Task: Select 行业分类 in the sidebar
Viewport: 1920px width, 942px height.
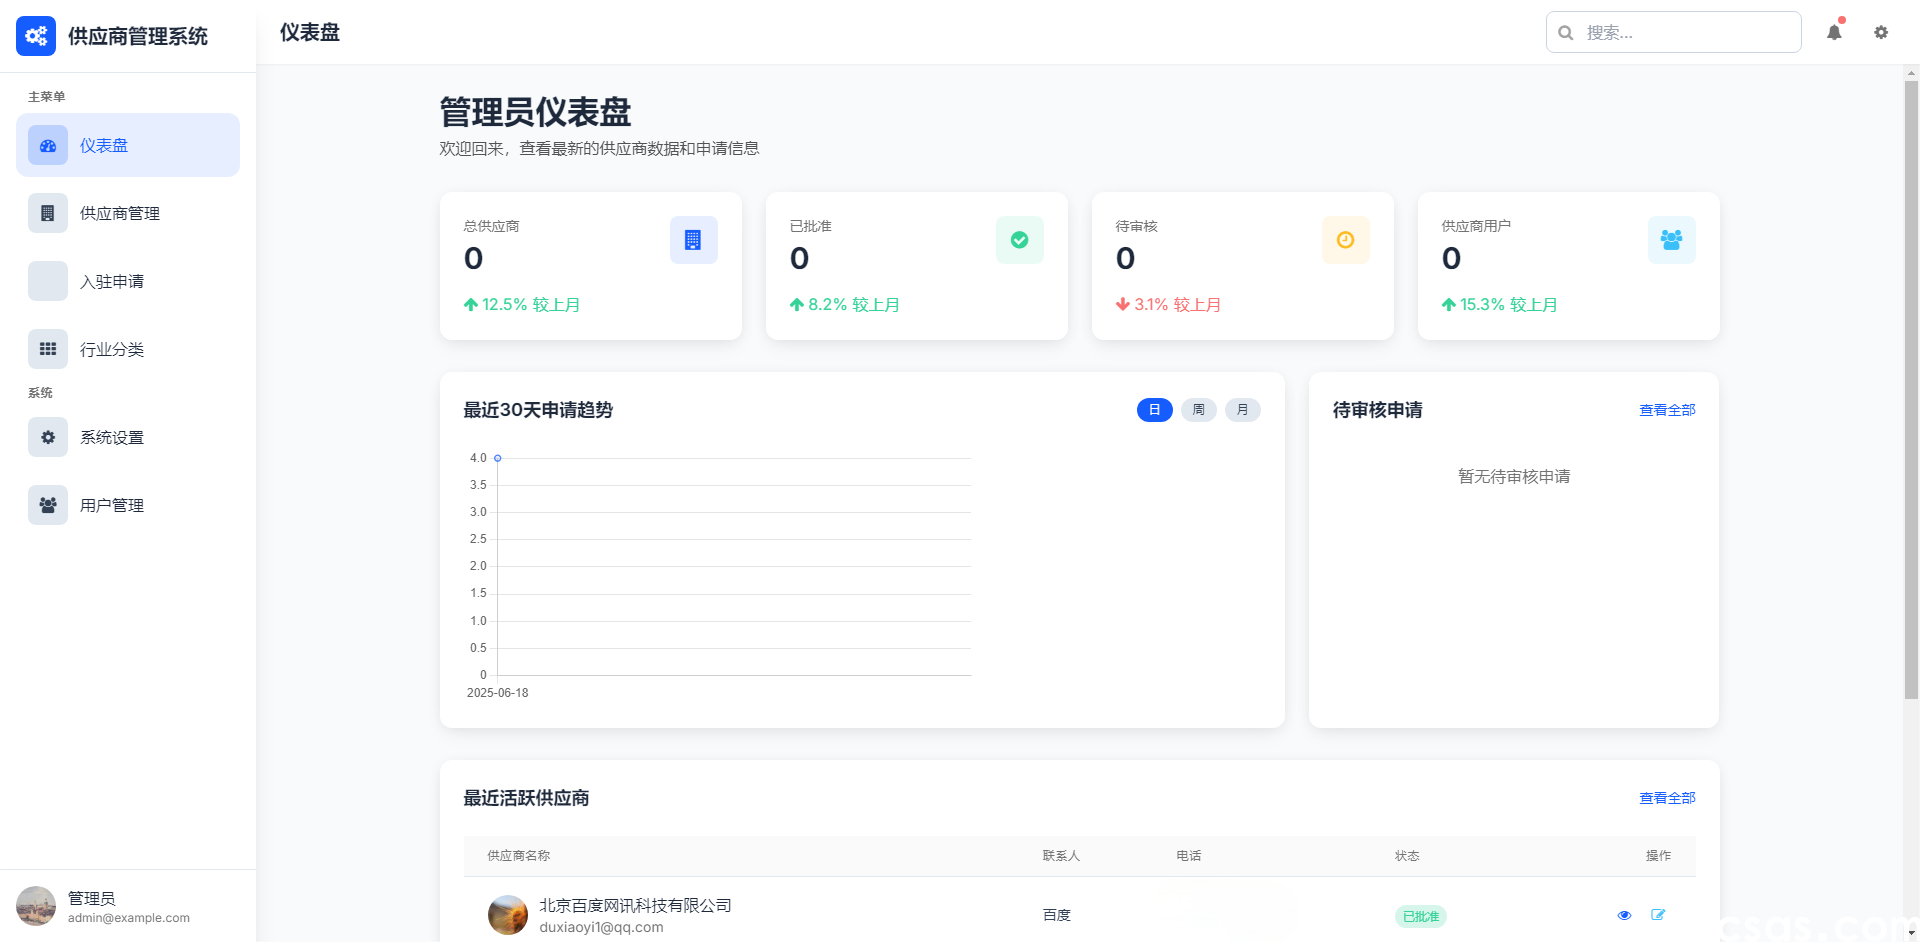Action: click(x=128, y=349)
